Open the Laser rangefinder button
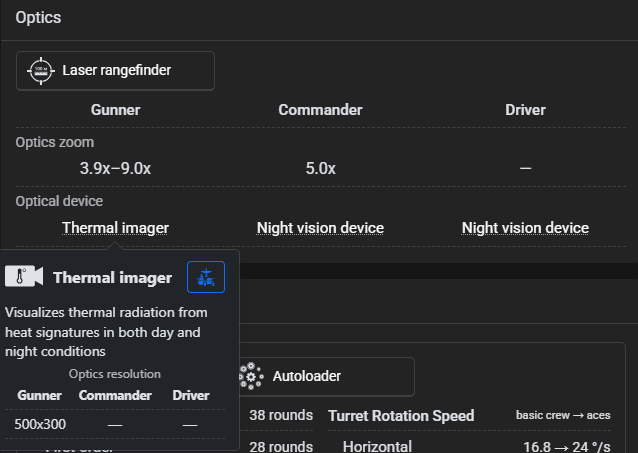Screen dimensions: 638x453 [x=115, y=71]
